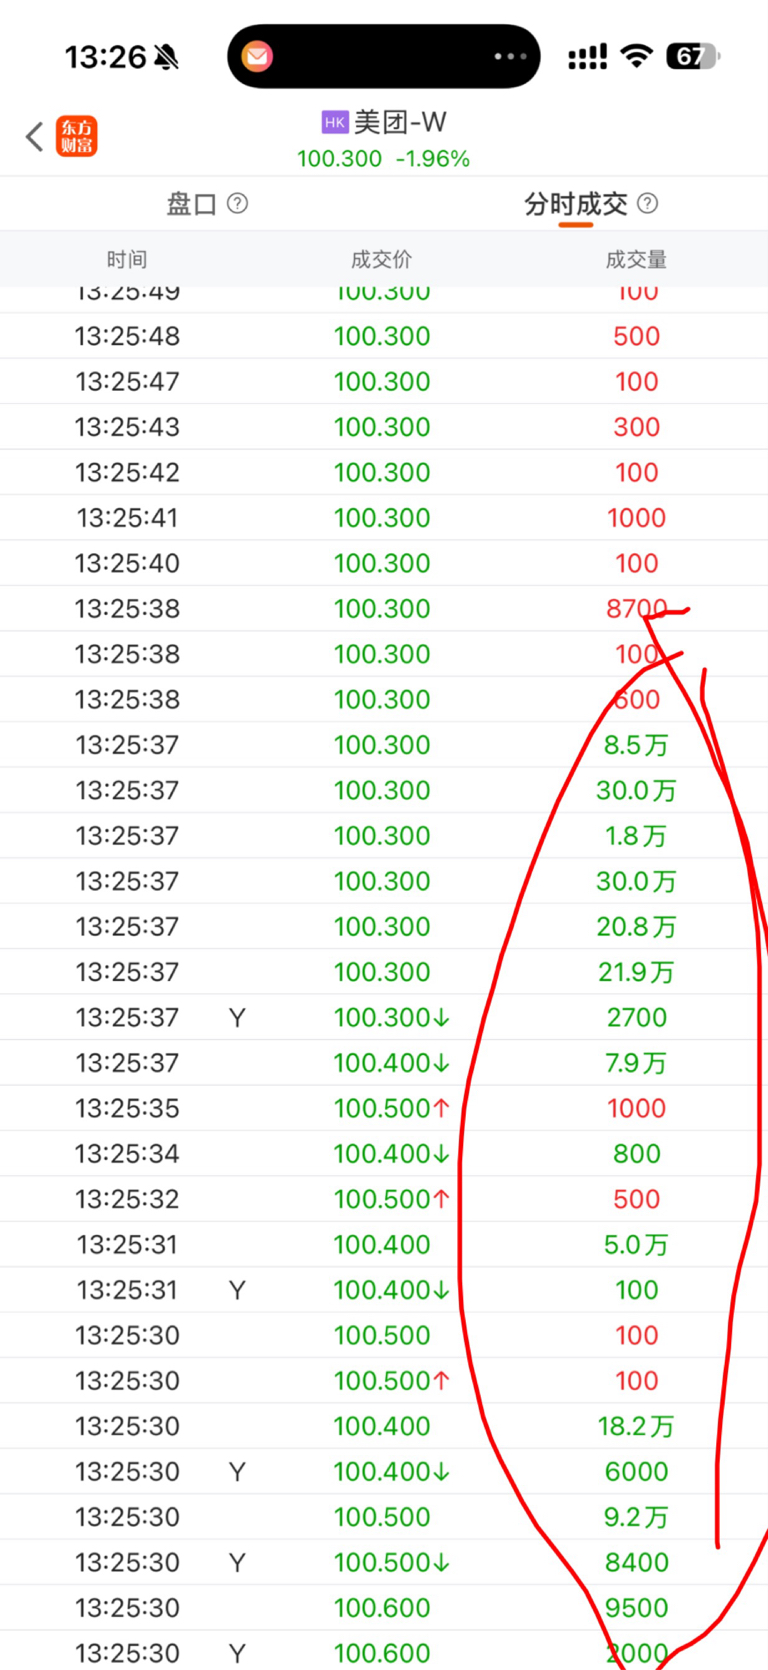Tap the Wi-Fi status icon
Image resolution: width=768 pixels, height=1670 pixels.
click(636, 56)
